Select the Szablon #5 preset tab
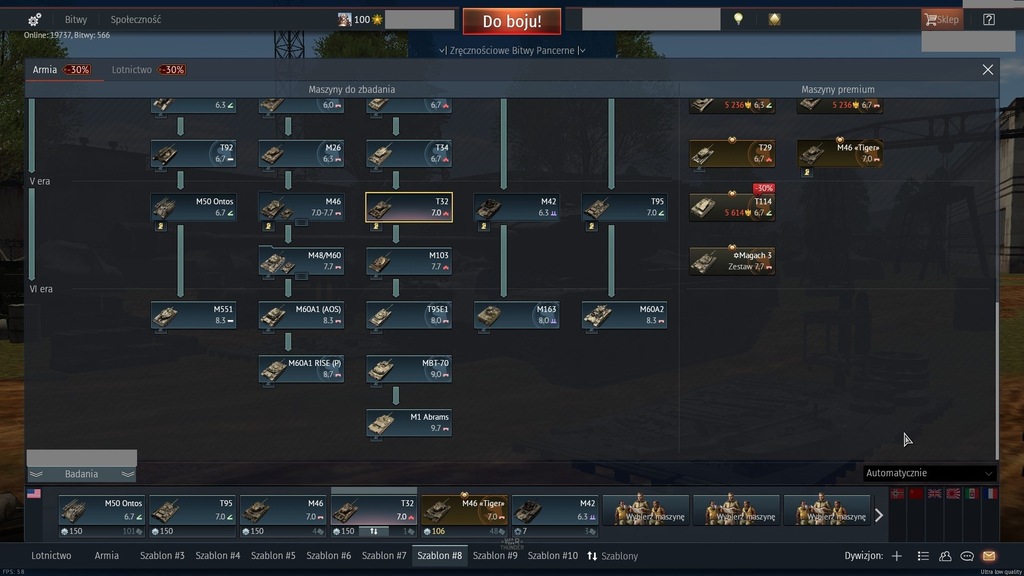 click(273, 556)
